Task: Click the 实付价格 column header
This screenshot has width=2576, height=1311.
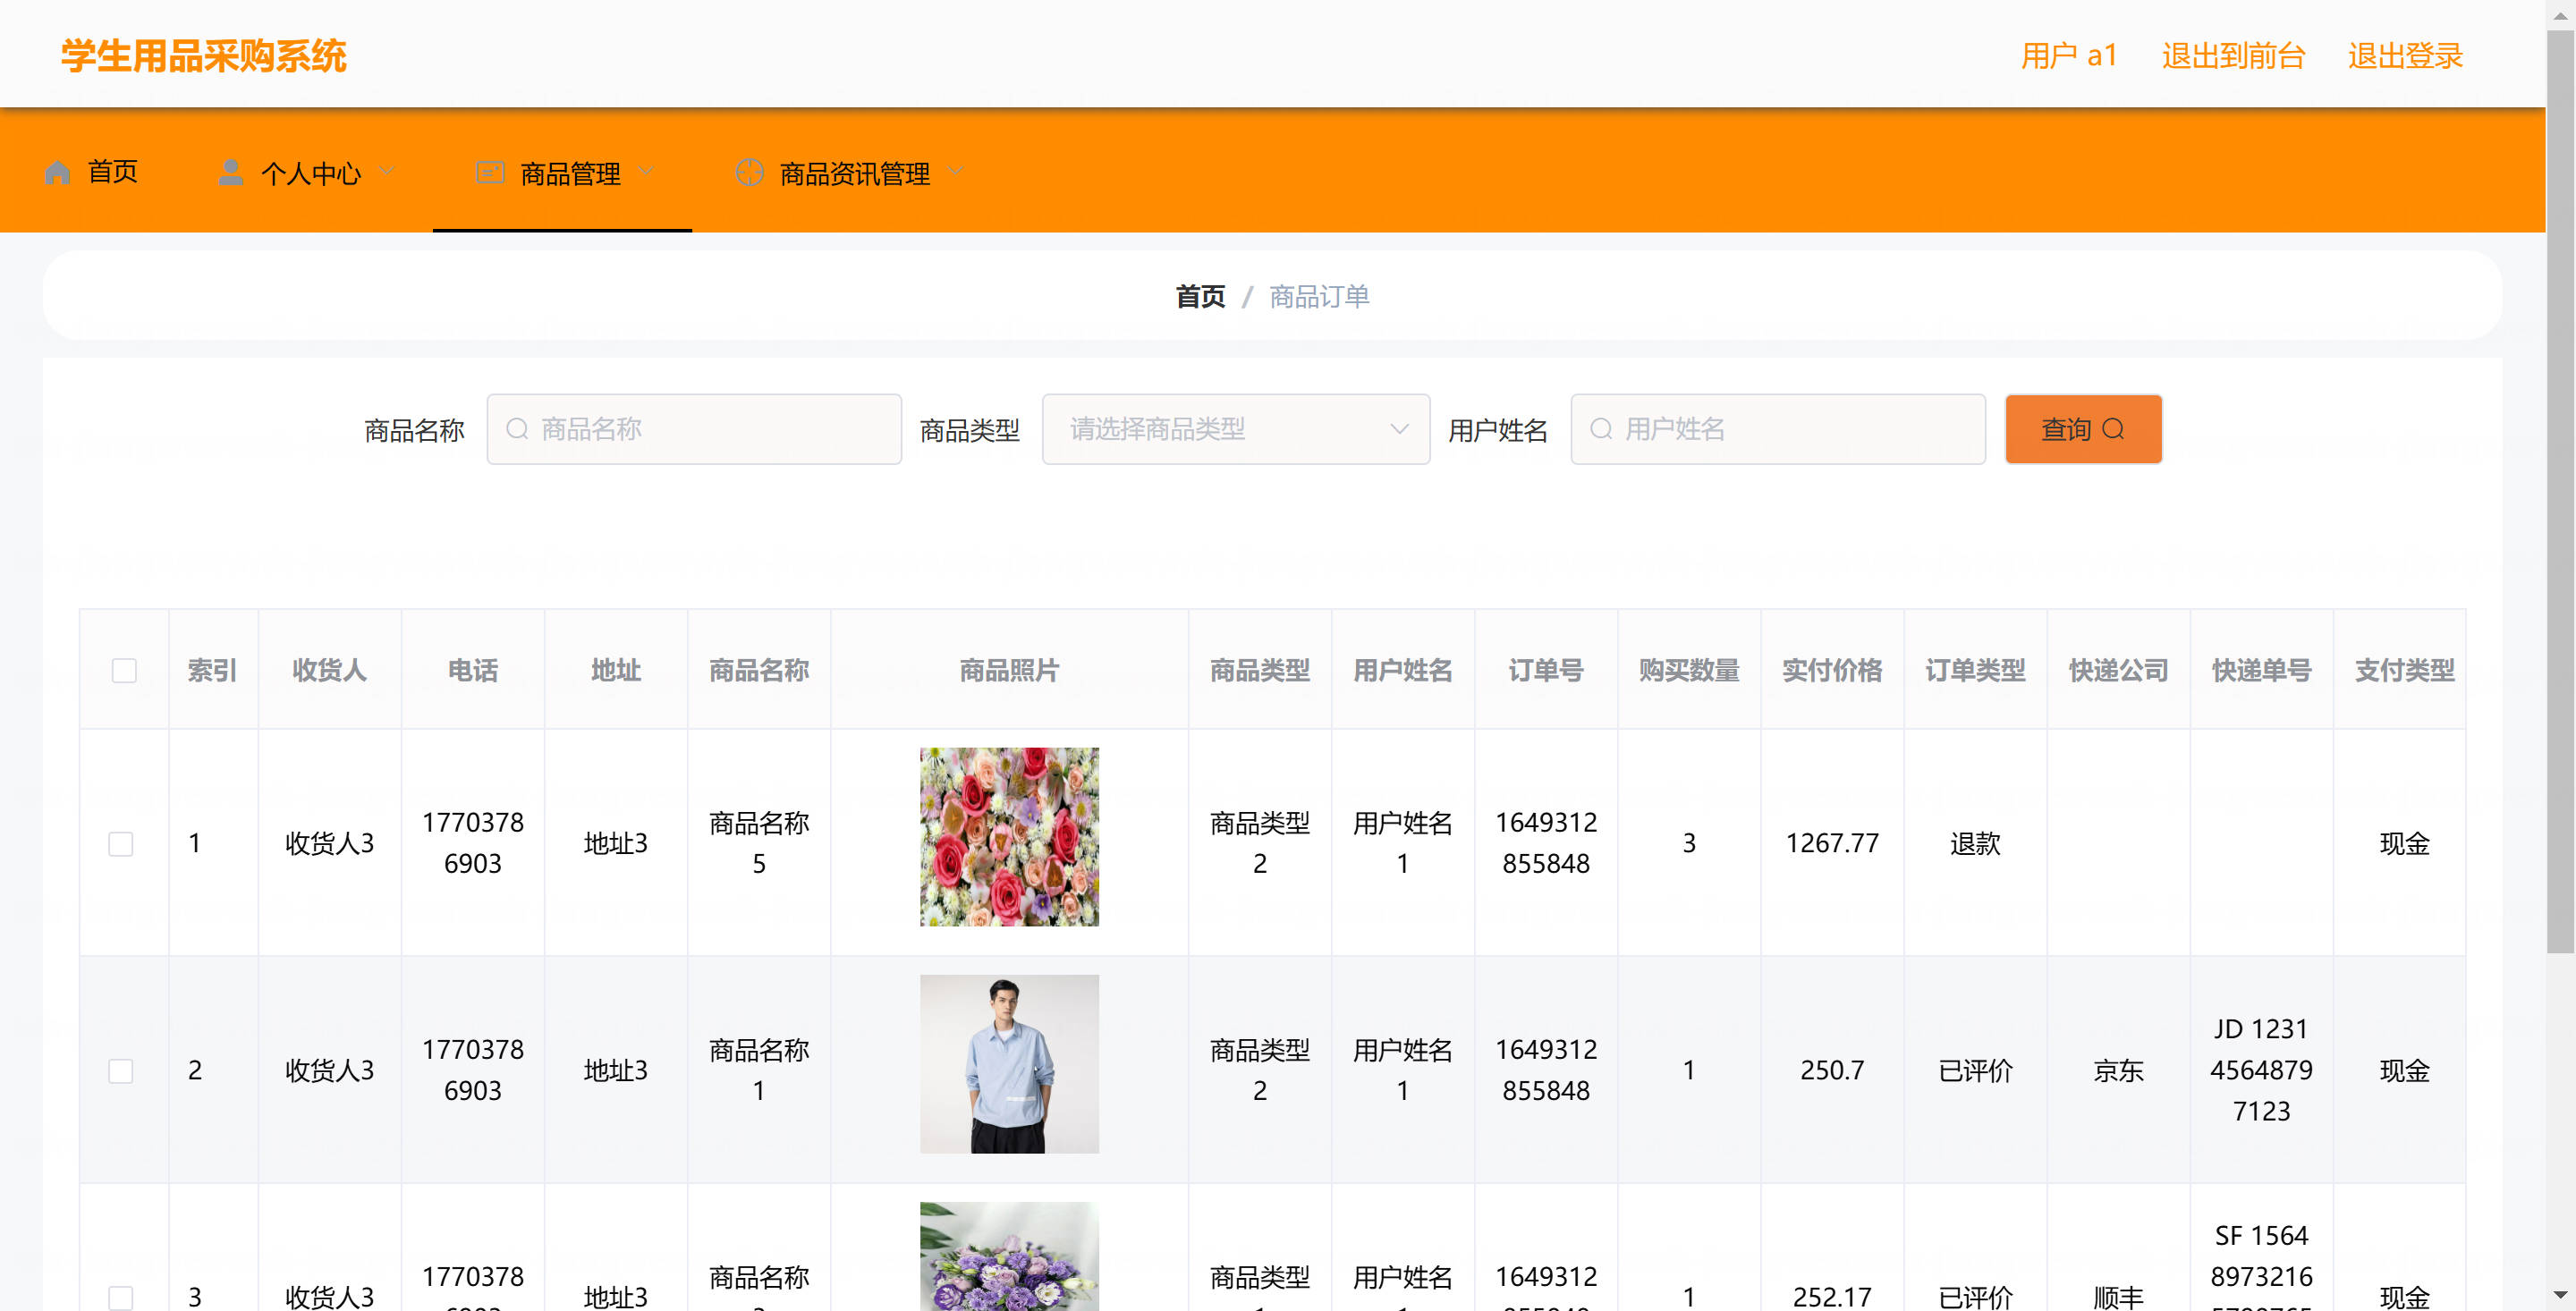Action: 1832,670
